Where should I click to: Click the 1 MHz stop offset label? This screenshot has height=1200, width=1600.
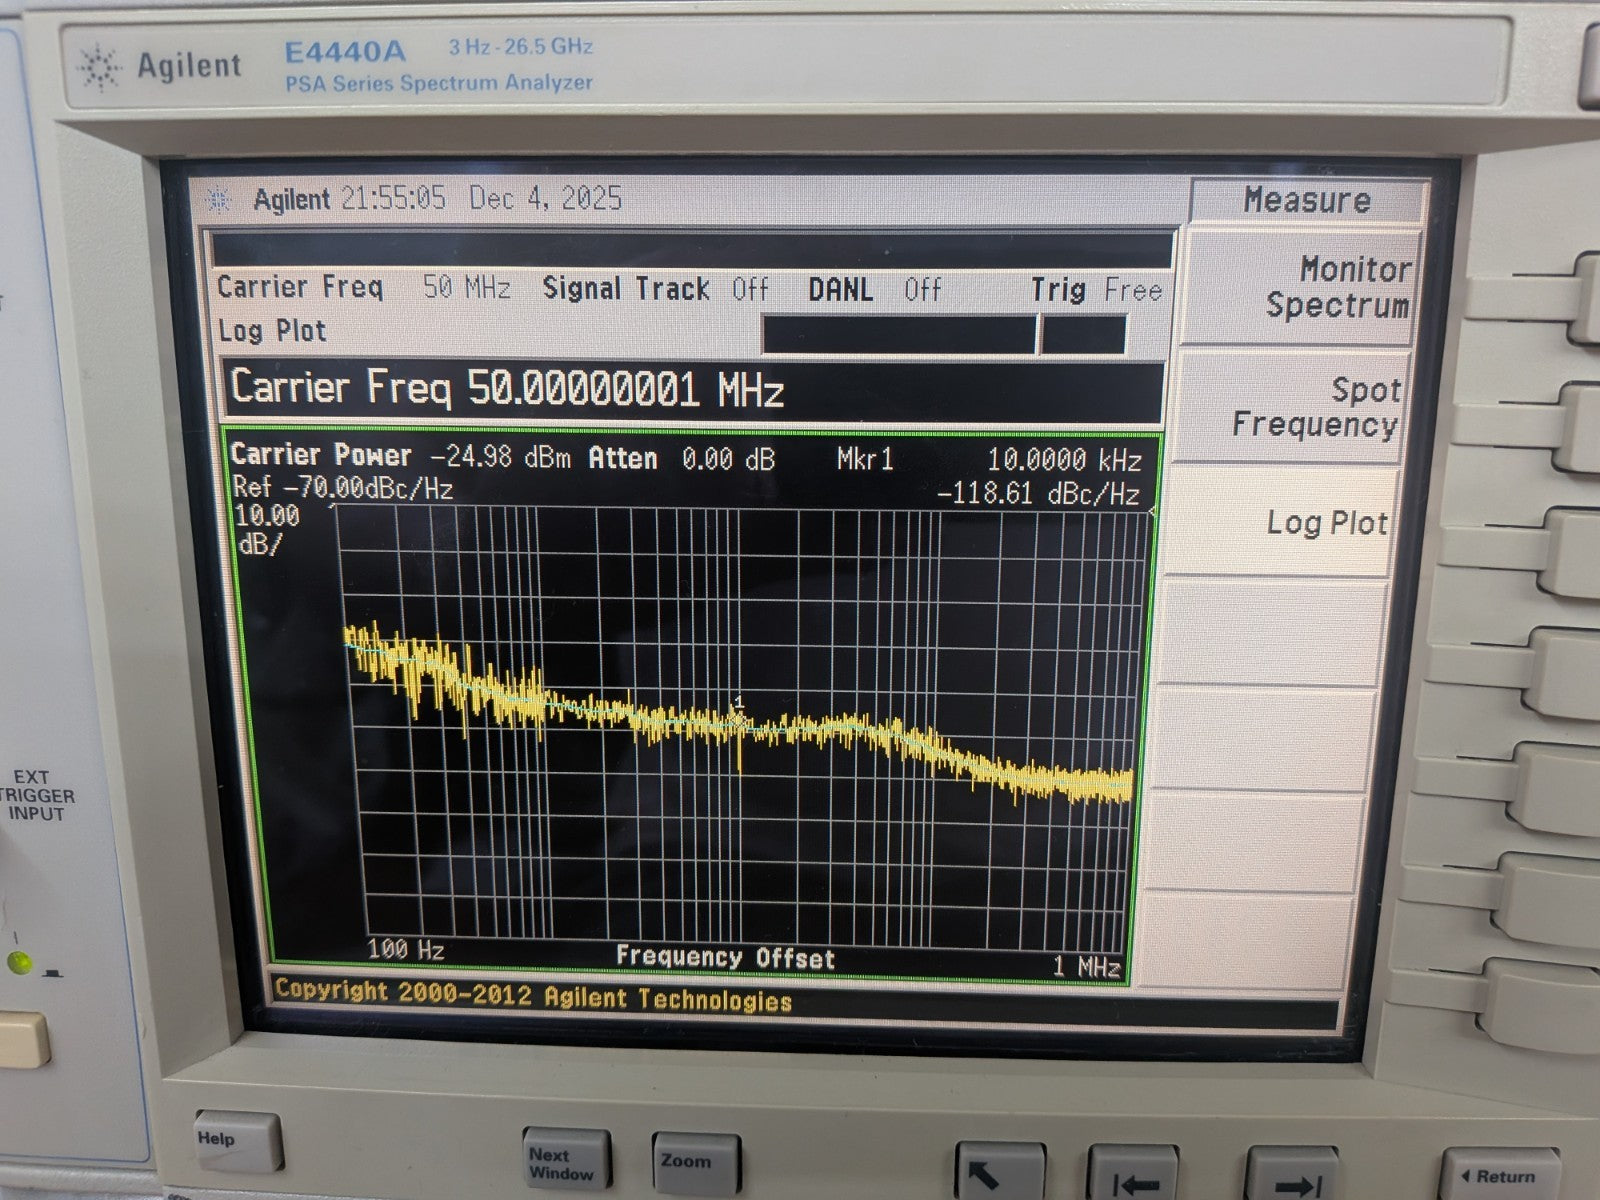point(1086,966)
